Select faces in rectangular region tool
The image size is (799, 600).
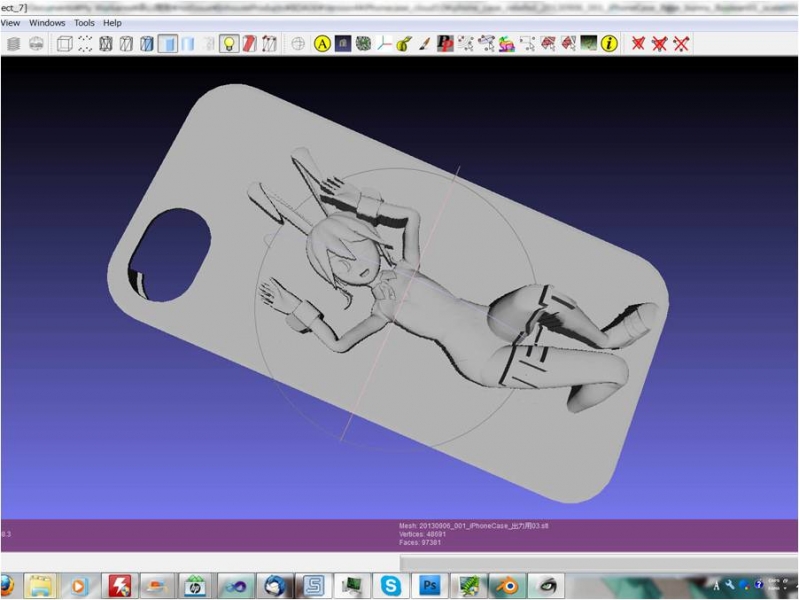[x=548, y=44]
